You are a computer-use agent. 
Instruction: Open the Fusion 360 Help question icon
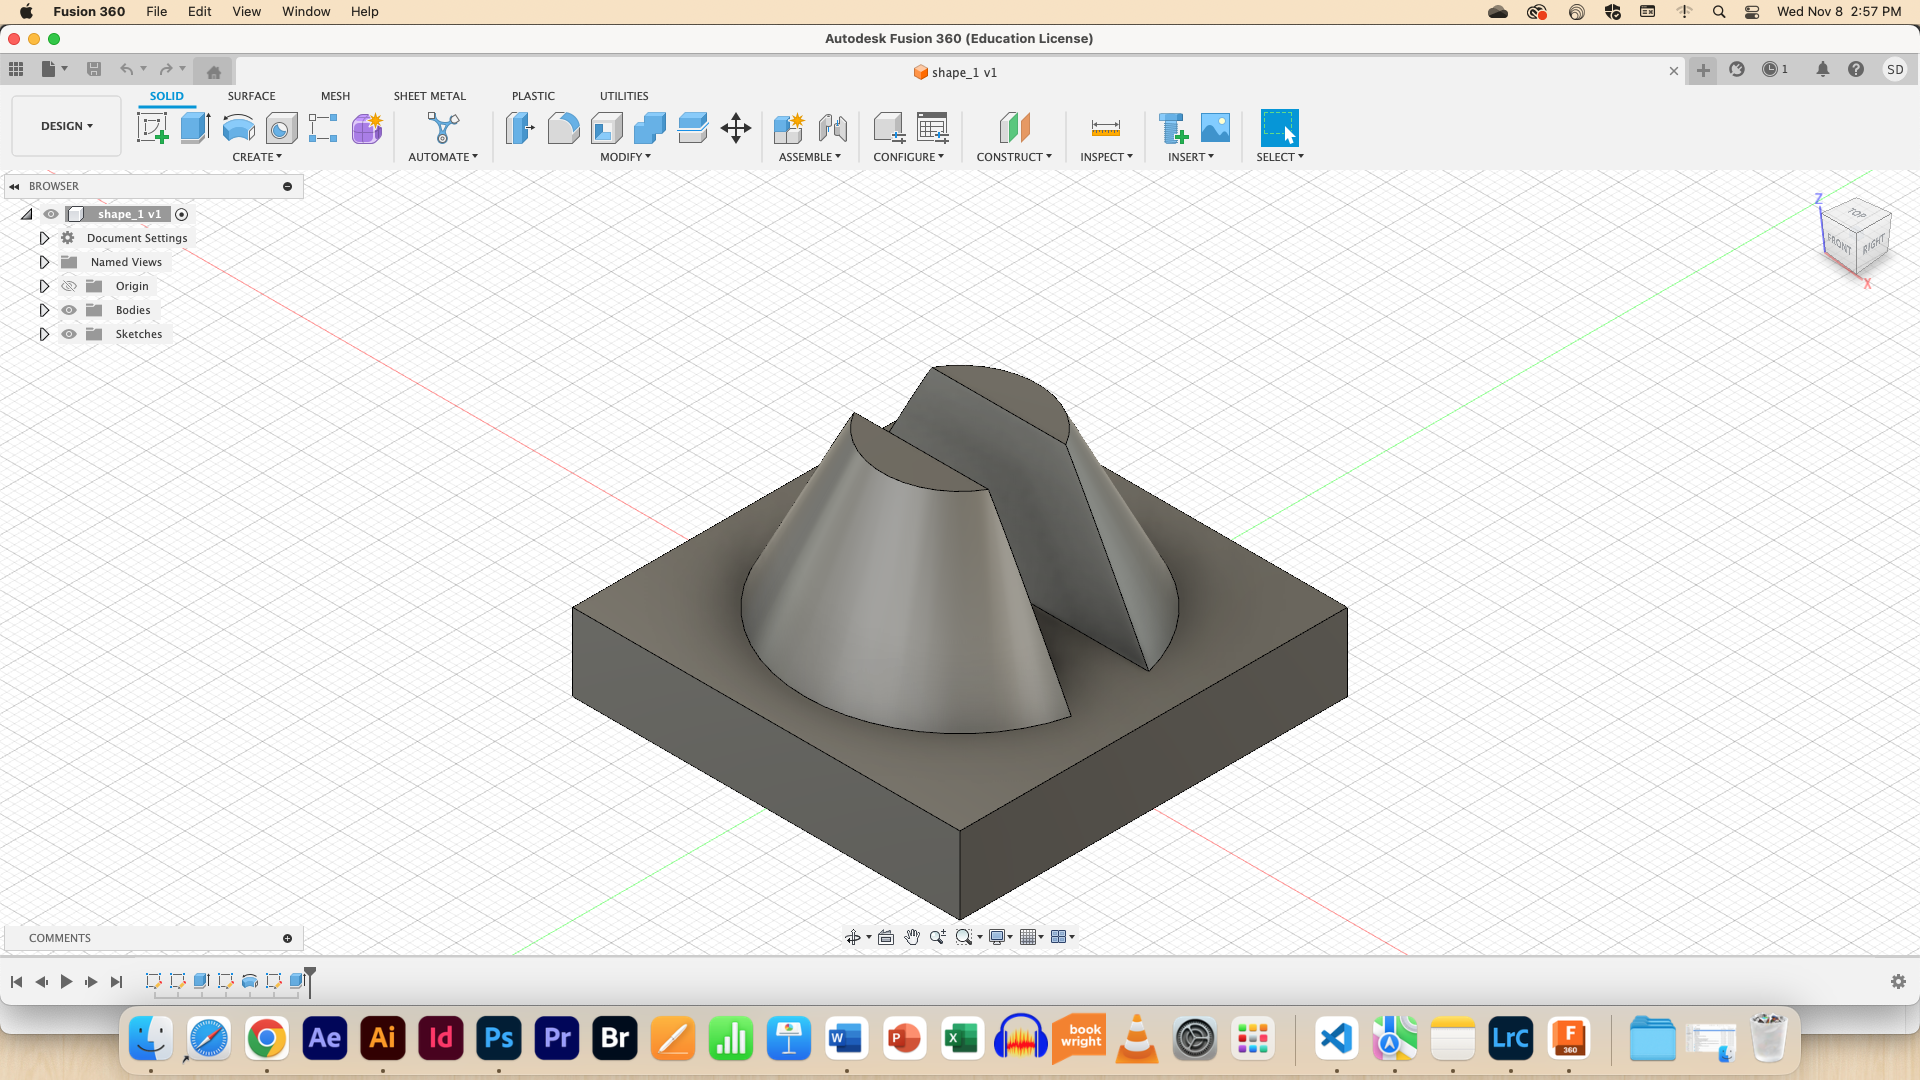tap(1856, 69)
